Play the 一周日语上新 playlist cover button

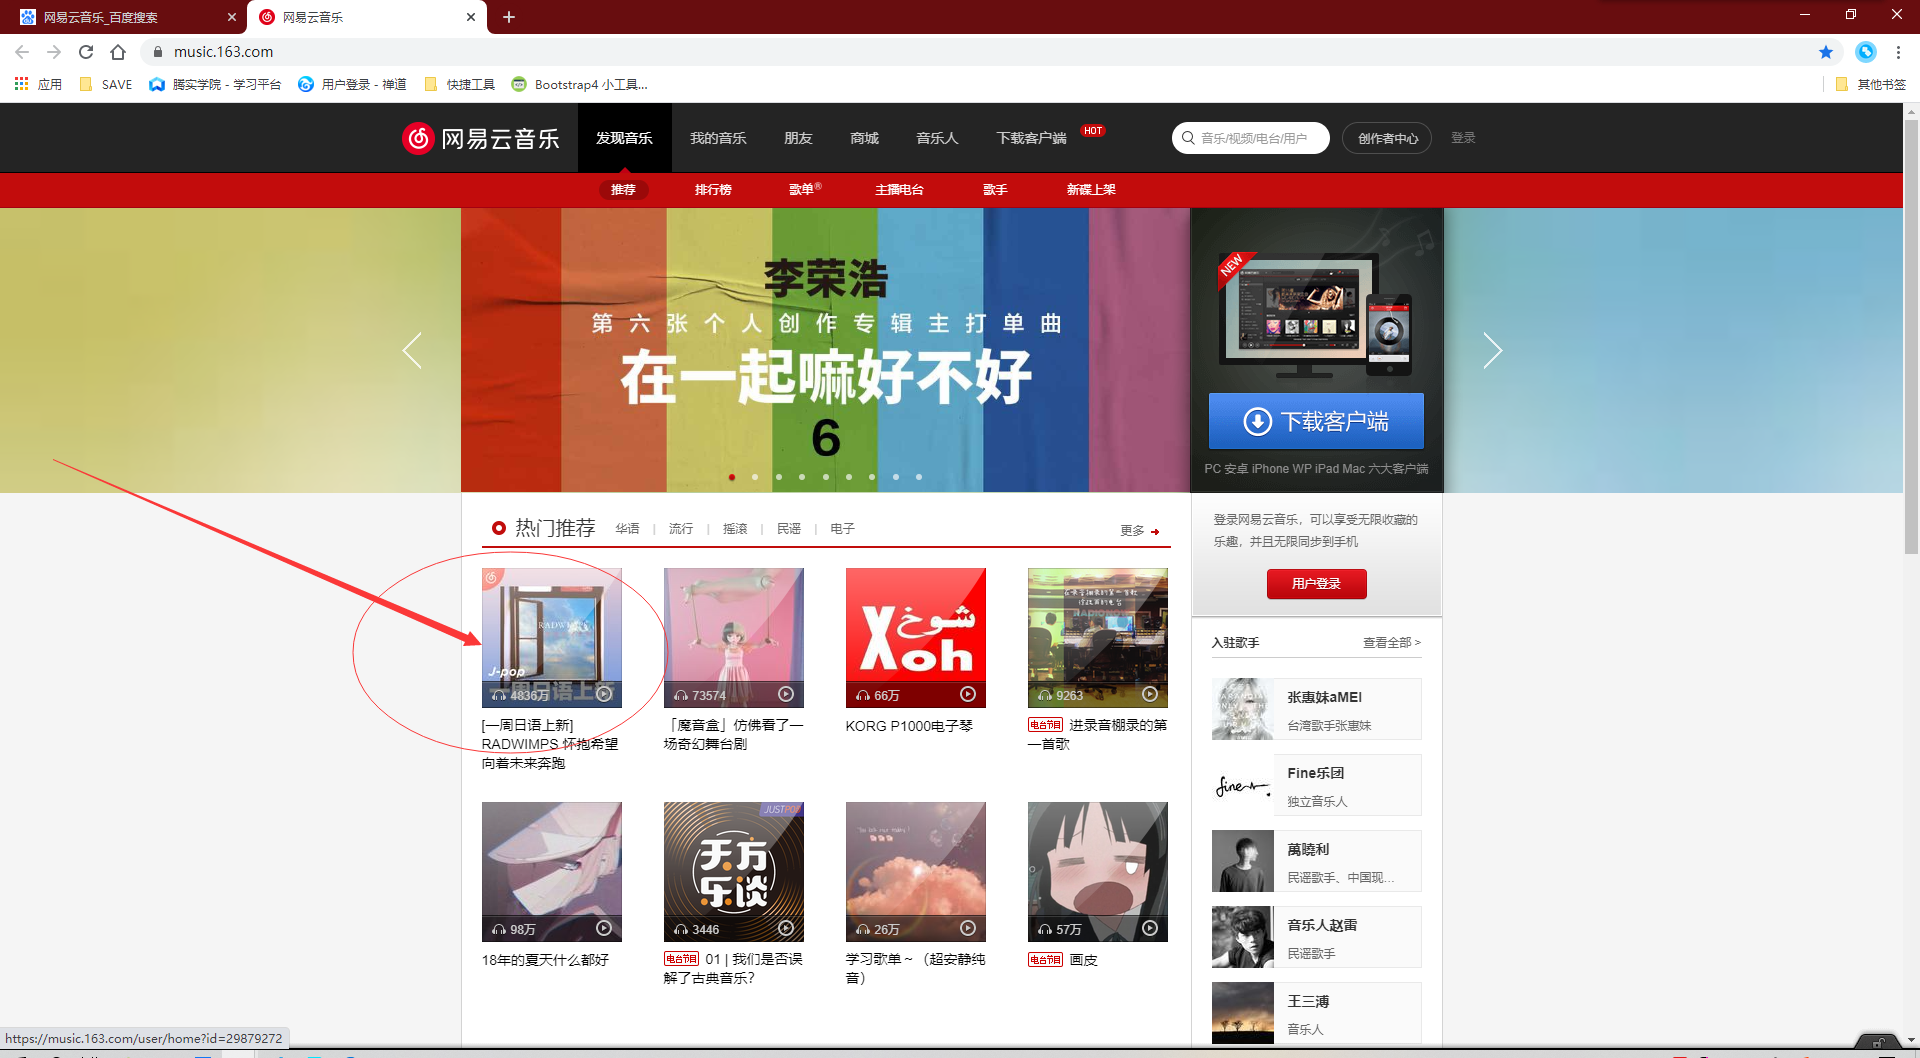pos(604,694)
